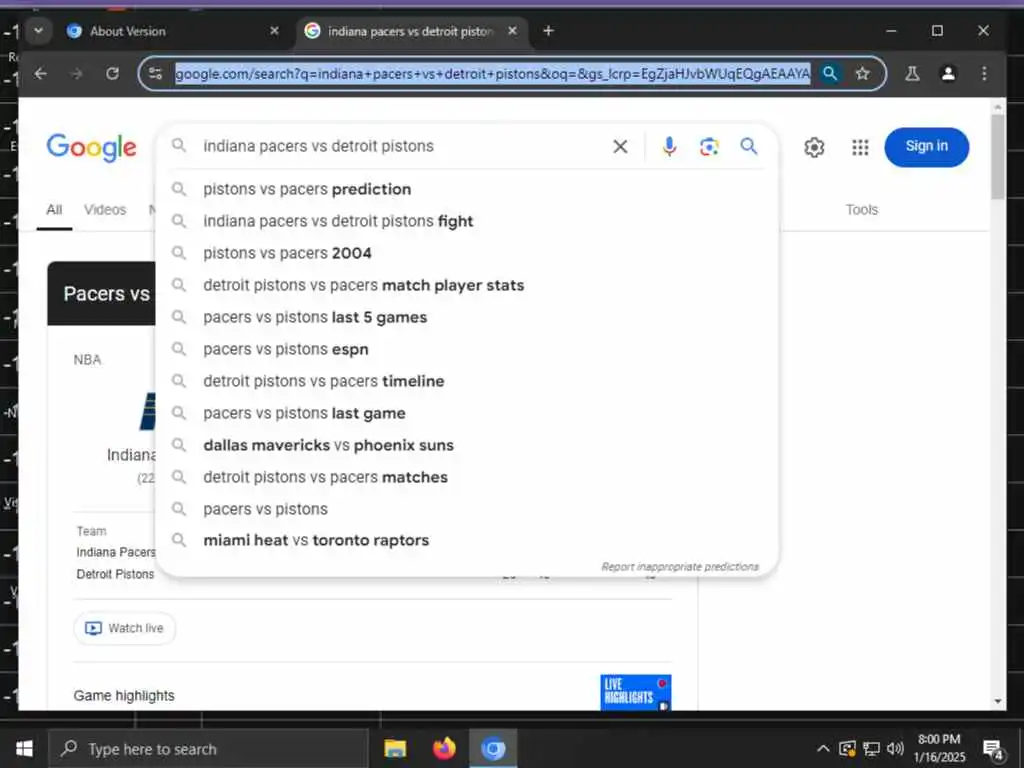Bookmark this tab with the star icon
The width and height of the screenshot is (1024, 768).
click(x=863, y=74)
